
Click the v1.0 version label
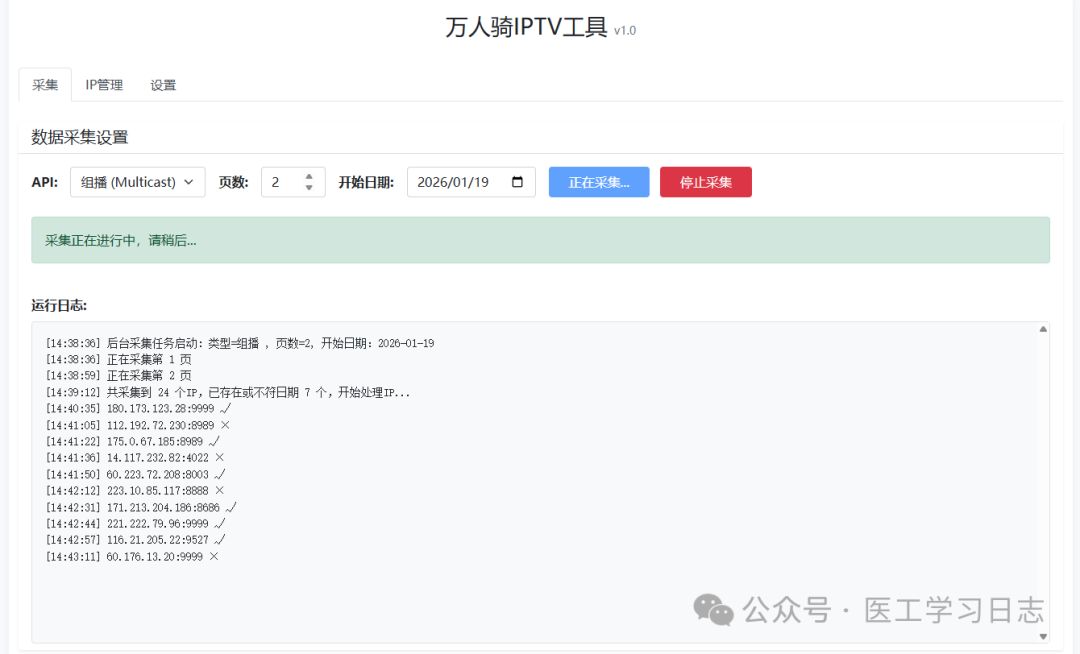click(x=625, y=30)
